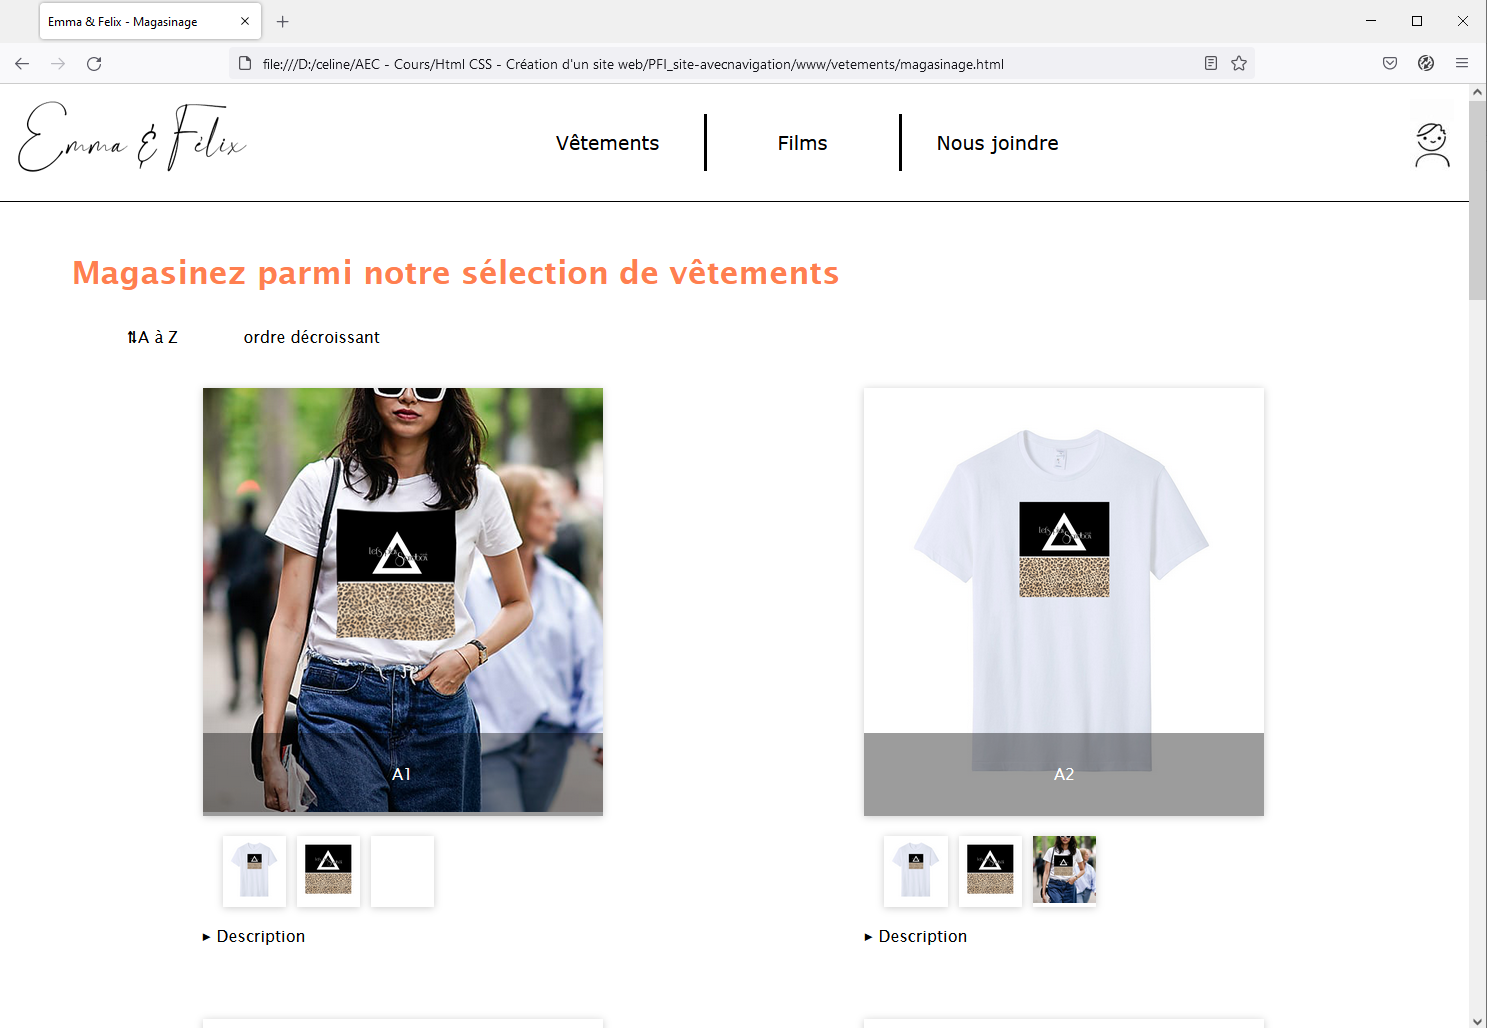Expand the Description under product A1

tap(254, 937)
